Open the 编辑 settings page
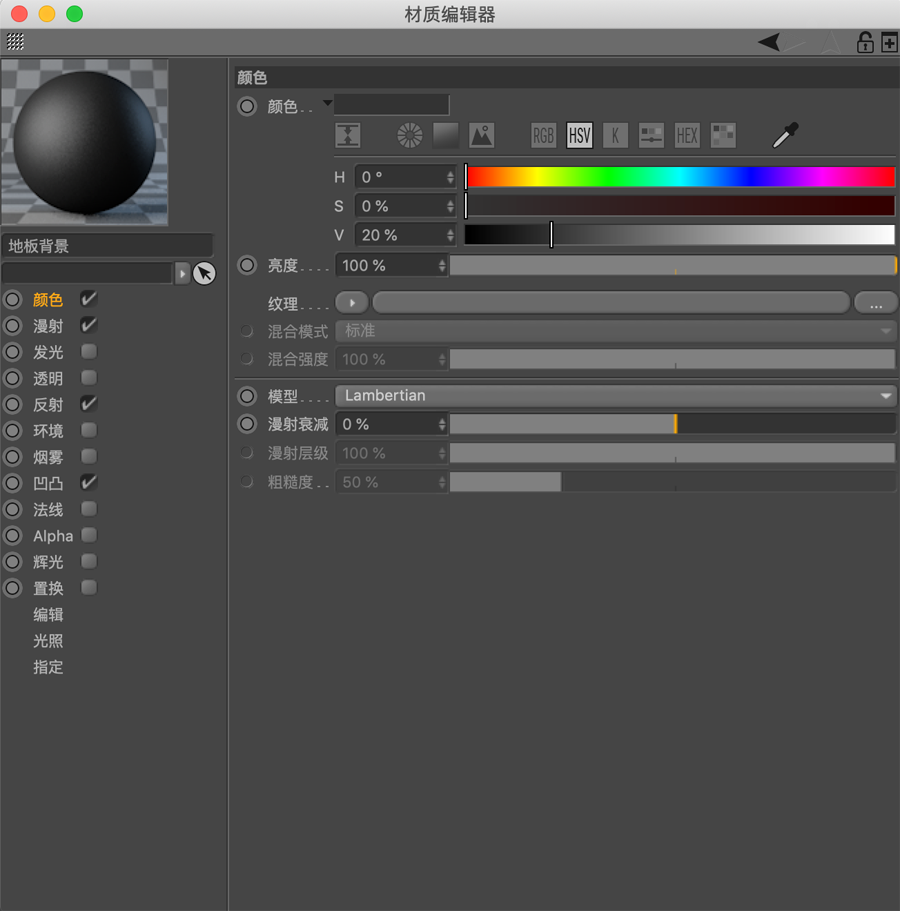 coord(48,614)
